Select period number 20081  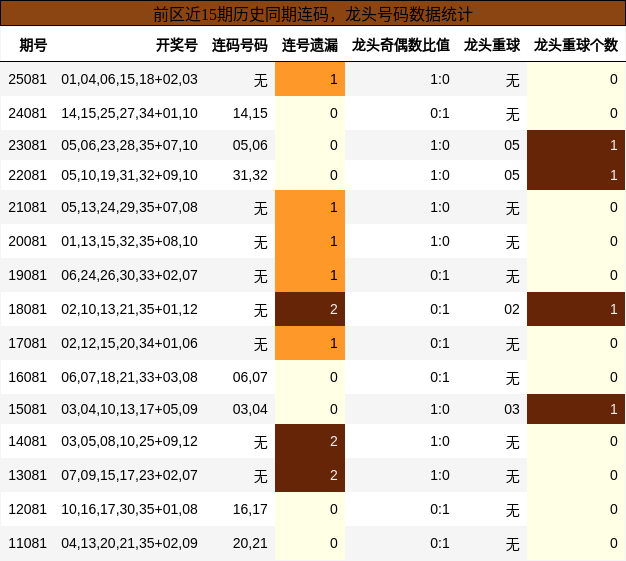[x=28, y=241]
